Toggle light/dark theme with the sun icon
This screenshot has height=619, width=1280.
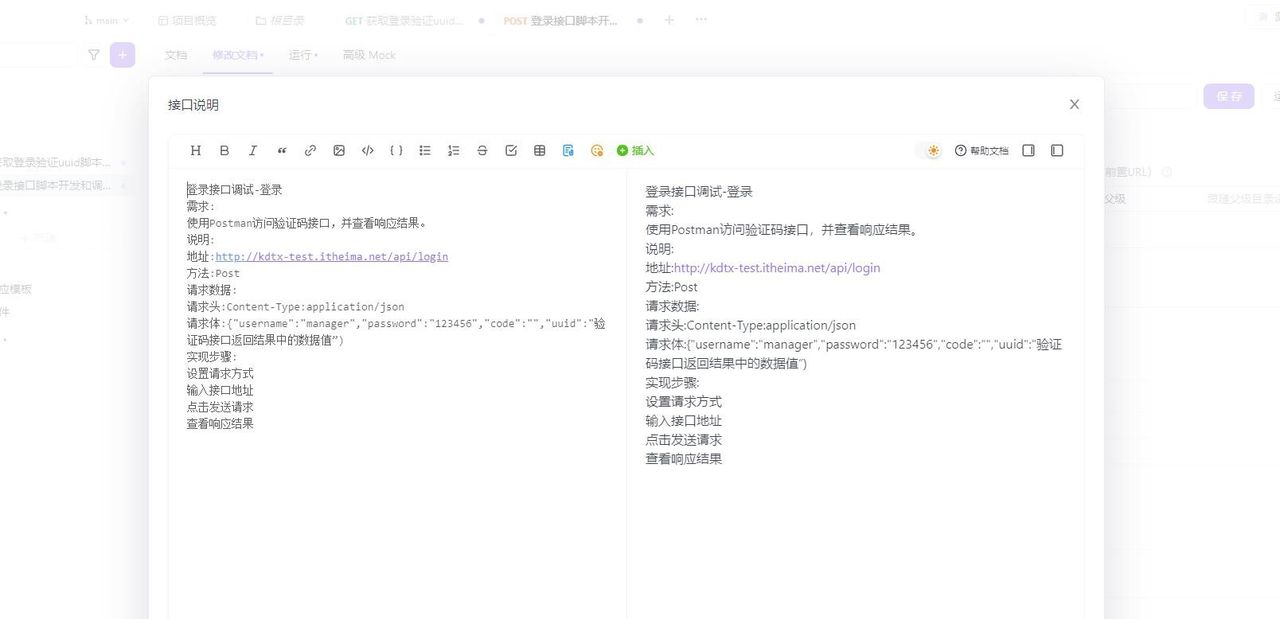930,150
